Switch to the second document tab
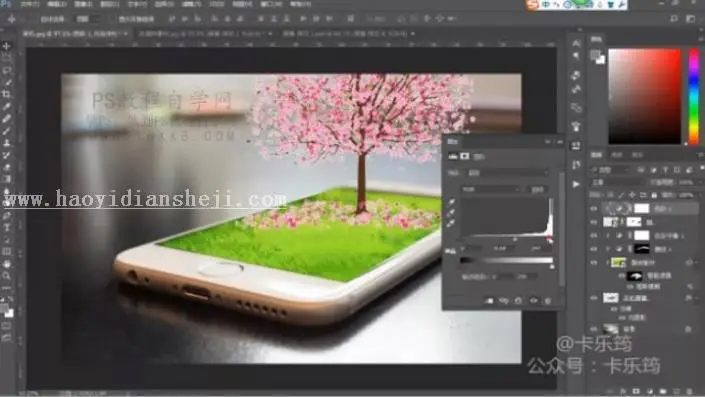 click(204, 34)
